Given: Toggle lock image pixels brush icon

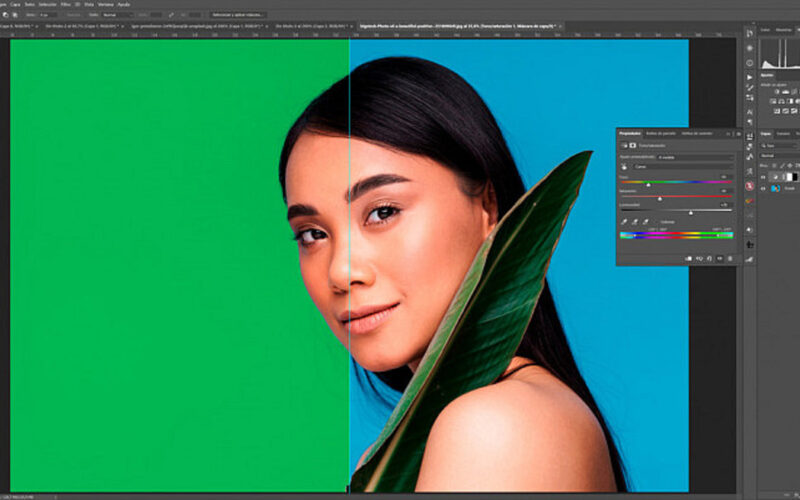Looking at the screenshot, I should (782, 165).
